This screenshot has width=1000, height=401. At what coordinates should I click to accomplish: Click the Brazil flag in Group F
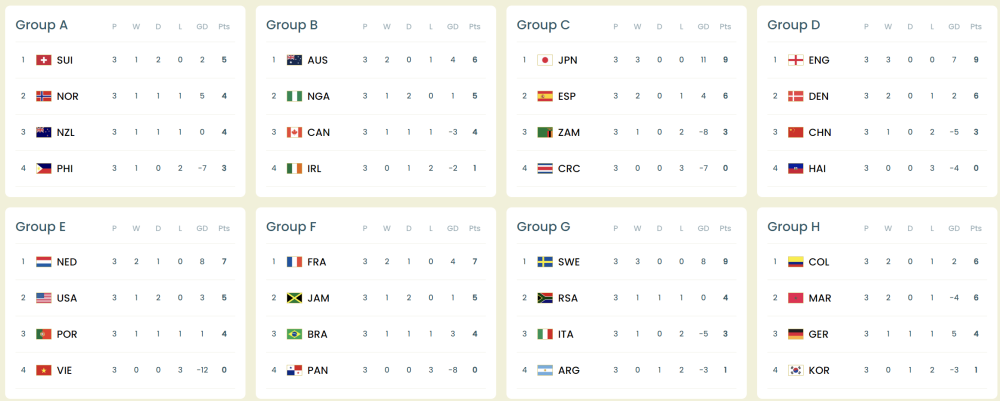294,334
